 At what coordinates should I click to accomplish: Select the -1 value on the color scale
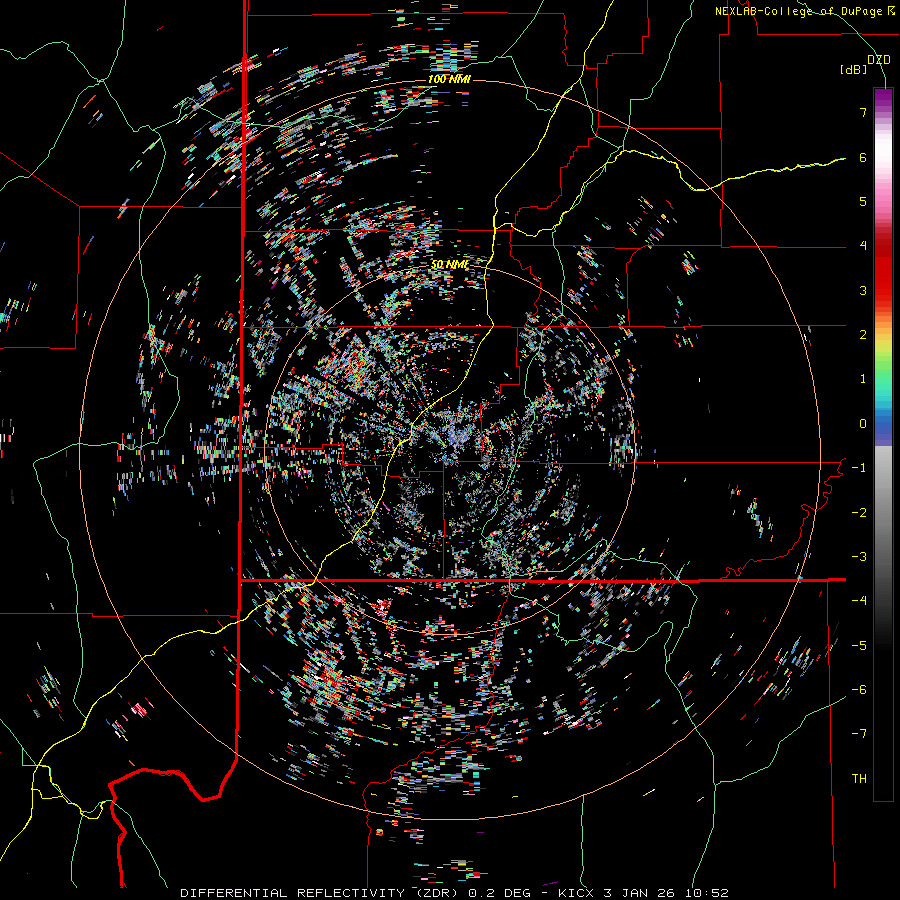(859, 468)
